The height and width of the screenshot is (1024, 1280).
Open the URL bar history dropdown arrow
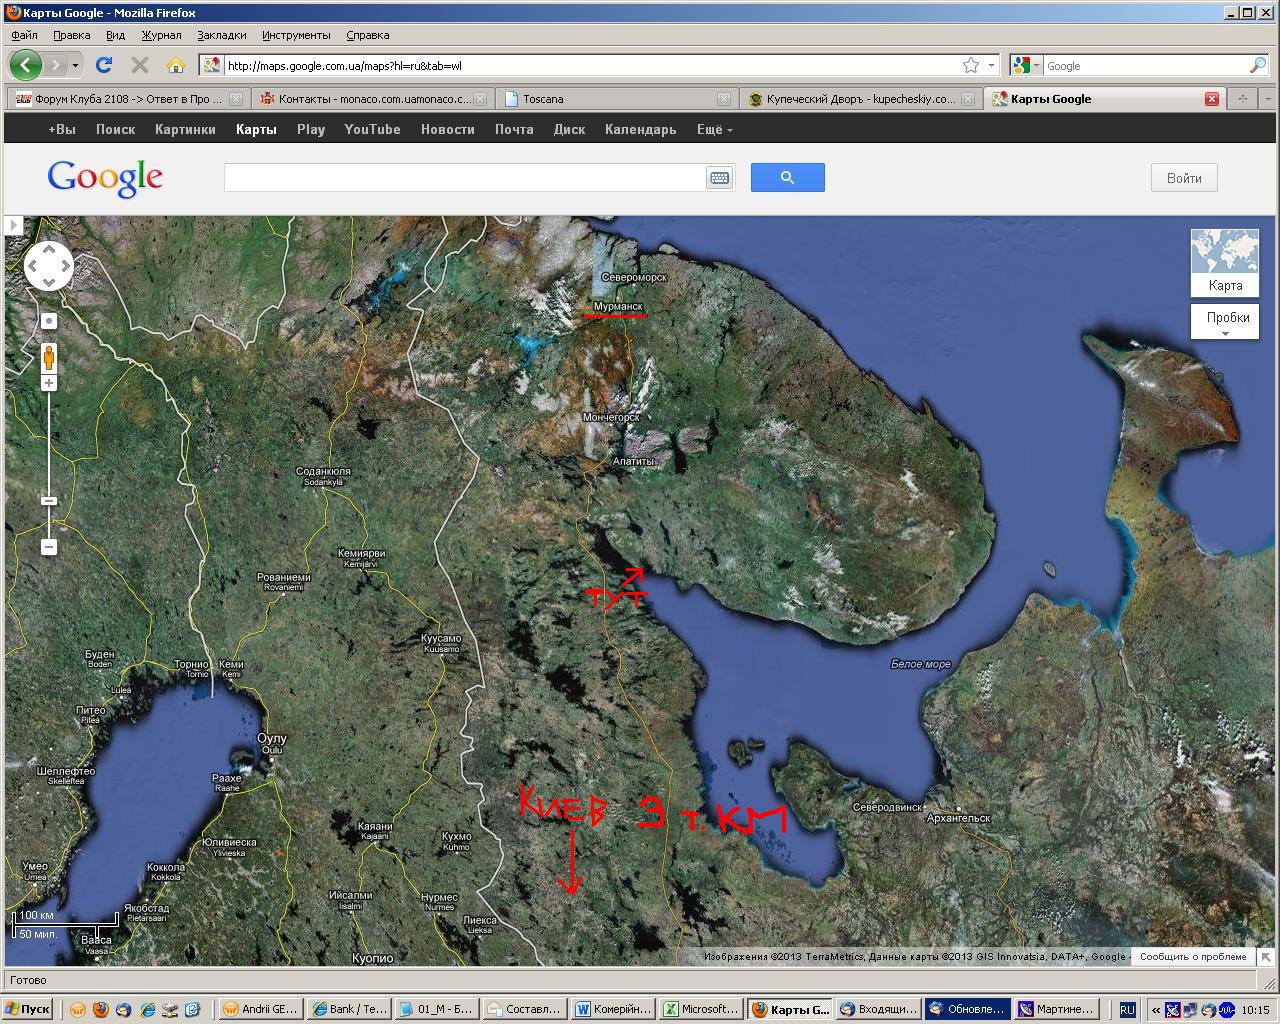click(x=991, y=65)
